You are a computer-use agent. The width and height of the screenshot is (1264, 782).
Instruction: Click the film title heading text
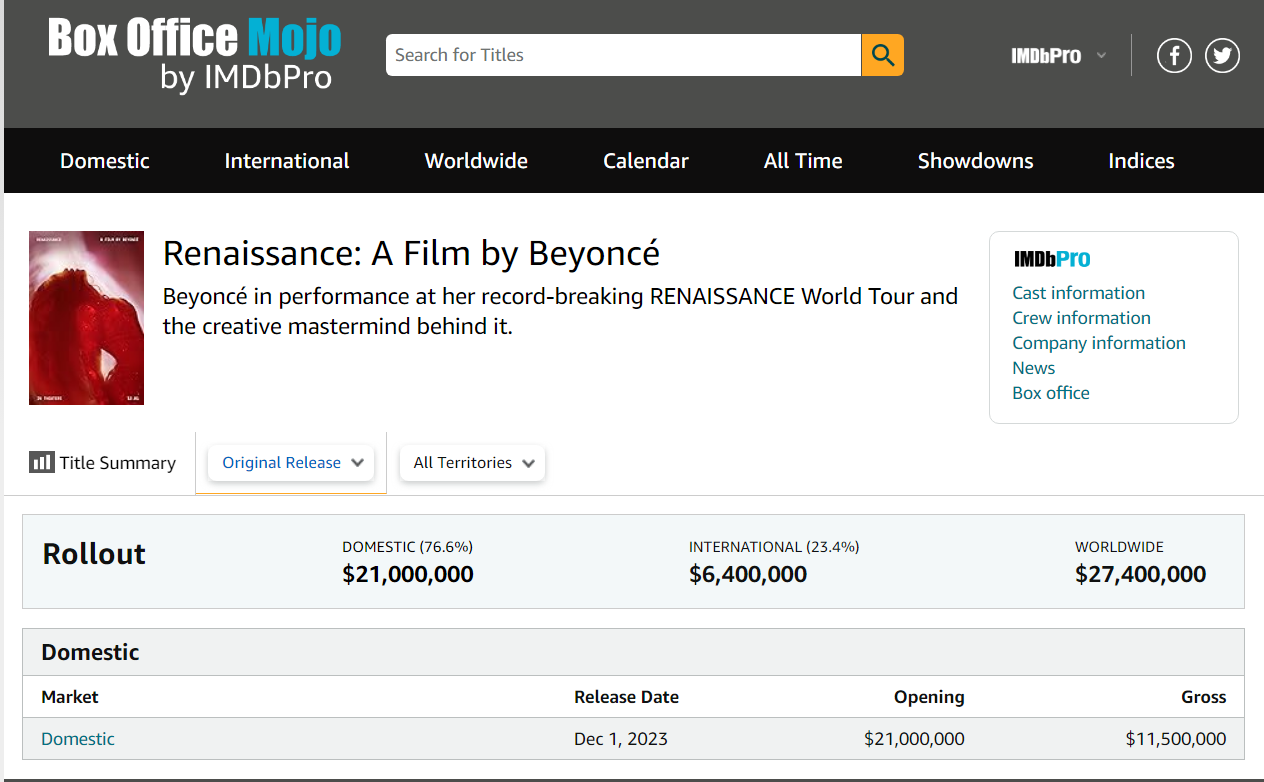coord(411,254)
